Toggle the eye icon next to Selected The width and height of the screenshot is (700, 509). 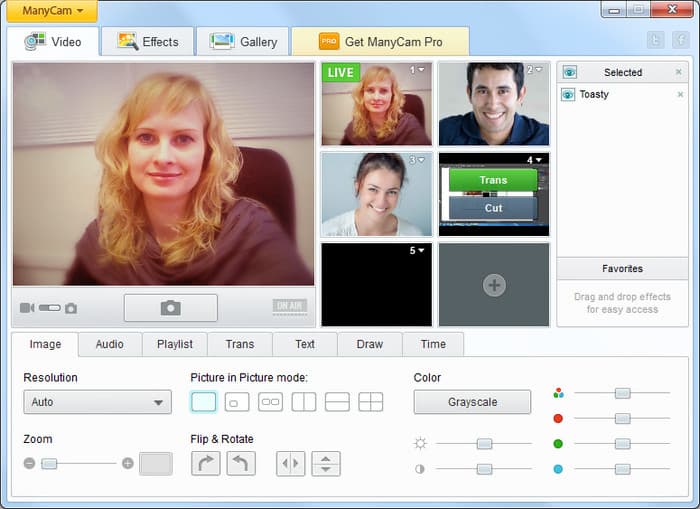[x=570, y=72]
